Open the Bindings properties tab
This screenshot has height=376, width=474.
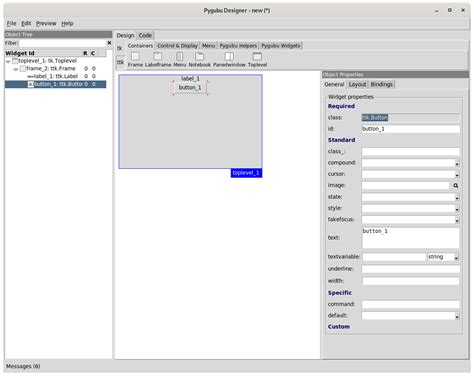381,85
